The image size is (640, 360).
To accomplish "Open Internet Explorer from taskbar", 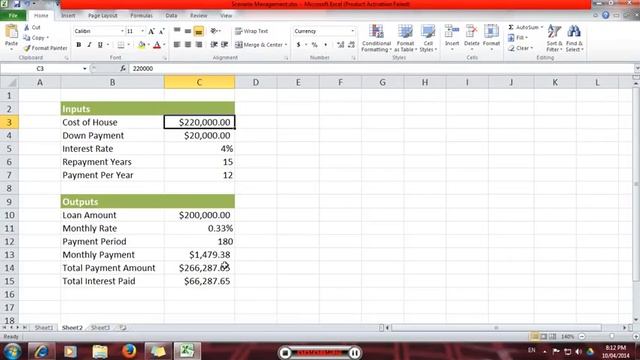I will tap(41, 351).
